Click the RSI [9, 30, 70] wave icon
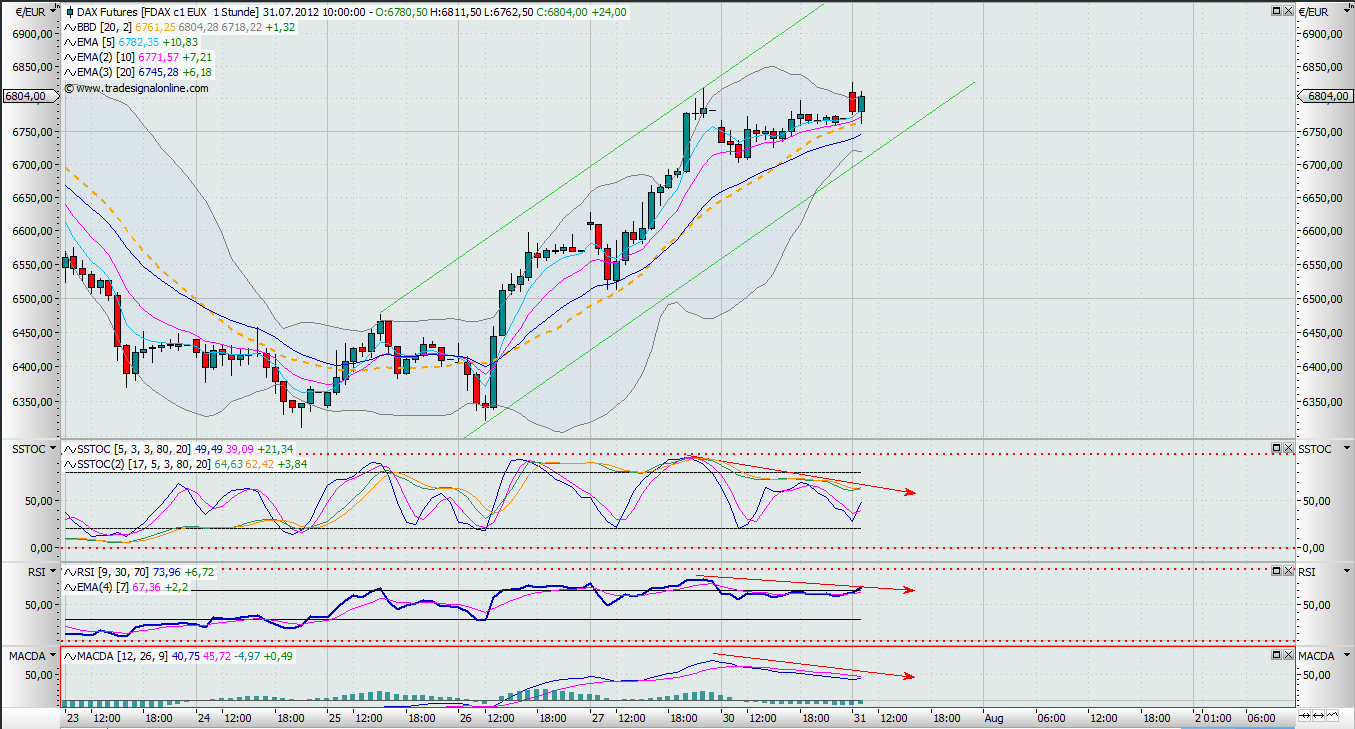The image size is (1355, 729). point(69,571)
